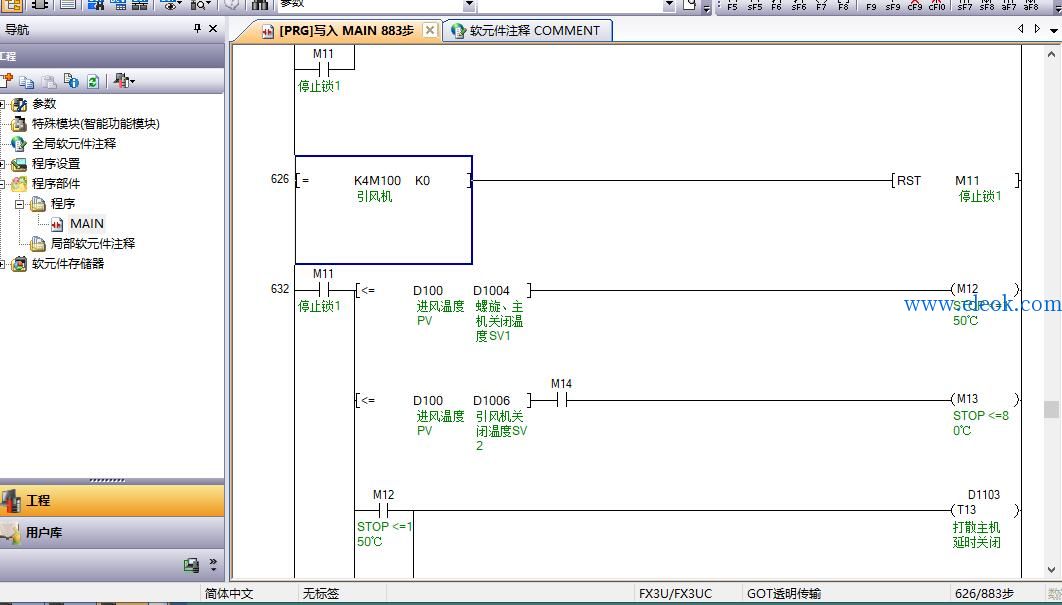Screen dimensions: 1062x605
Task: Click the copy icon in navigation toolbar
Action: [x=27, y=82]
